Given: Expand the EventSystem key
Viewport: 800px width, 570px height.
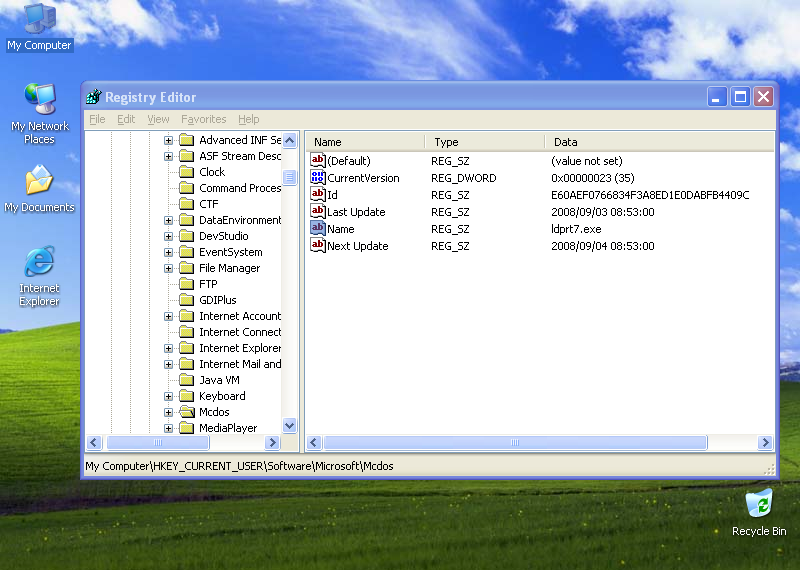Looking at the screenshot, I should coord(168,252).
